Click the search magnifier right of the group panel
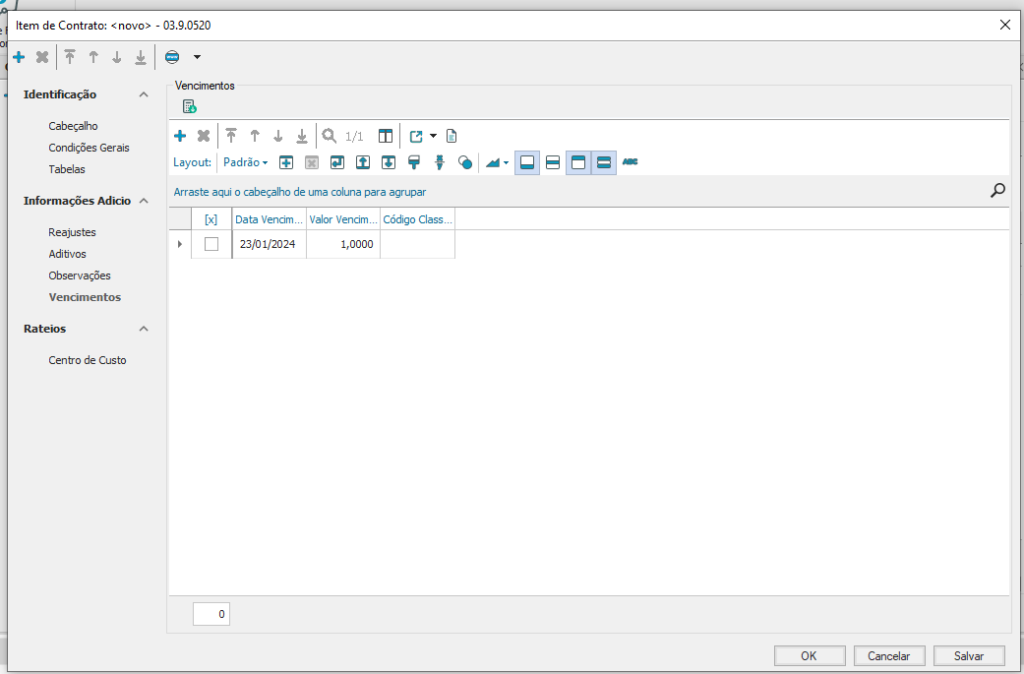The image size is (1024, 674). [997, 190]
